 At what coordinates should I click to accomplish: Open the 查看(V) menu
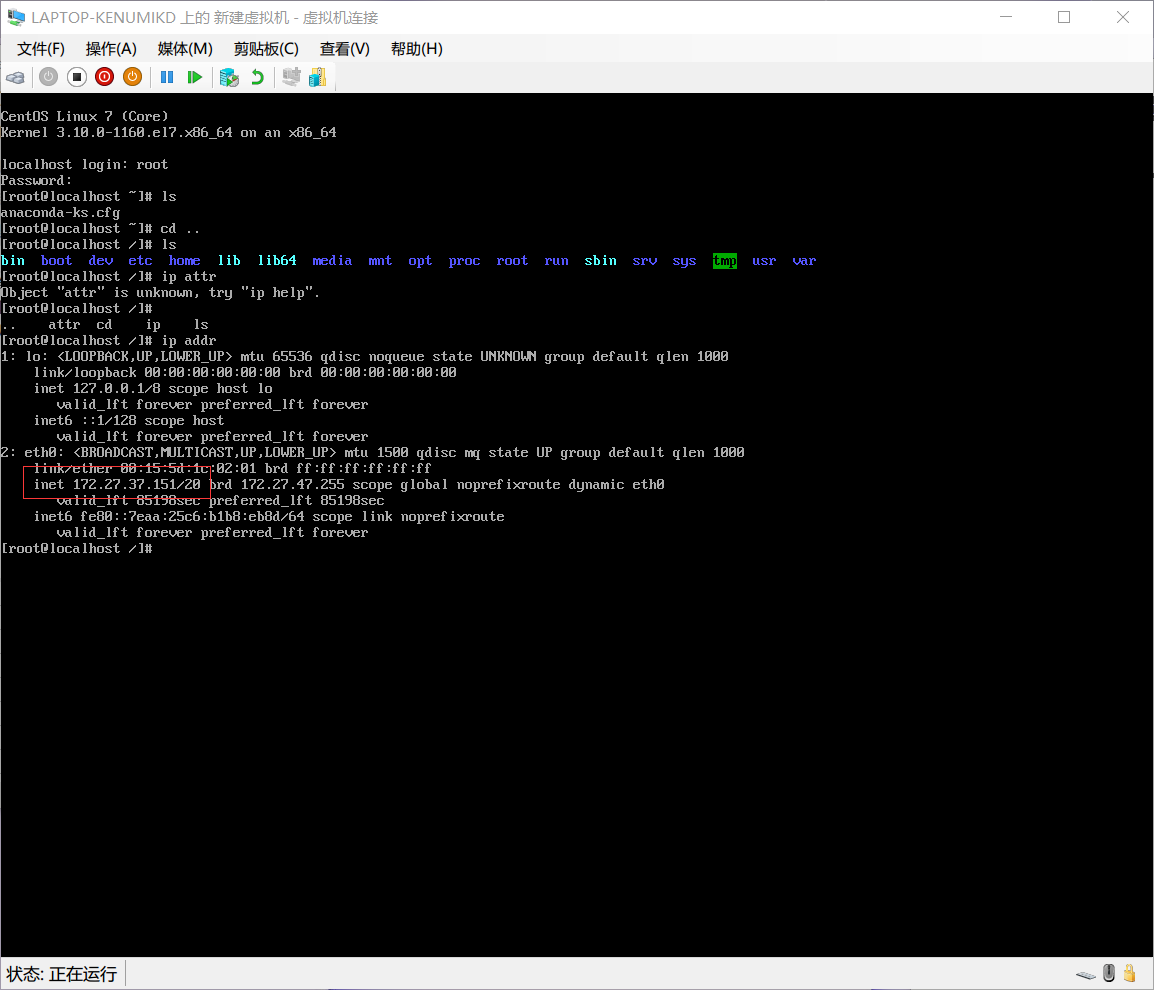344,49
